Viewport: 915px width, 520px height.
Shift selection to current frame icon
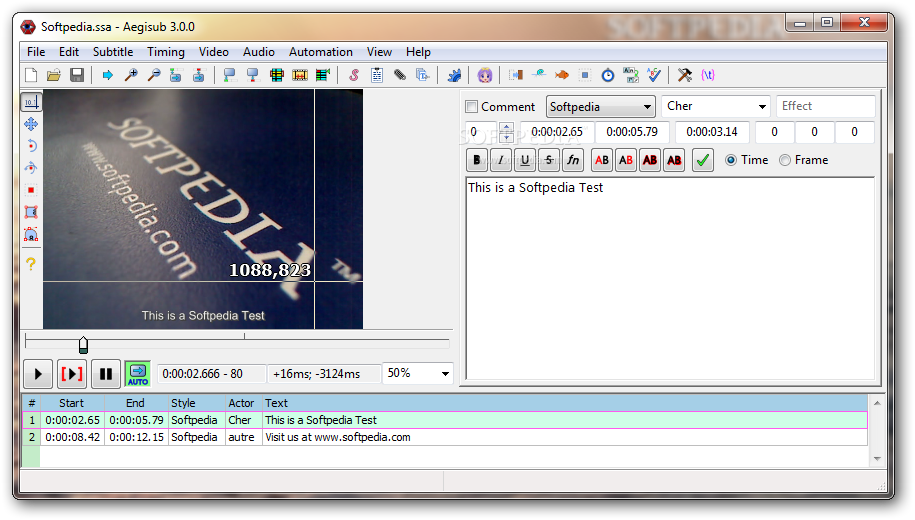tap(323, 75)
